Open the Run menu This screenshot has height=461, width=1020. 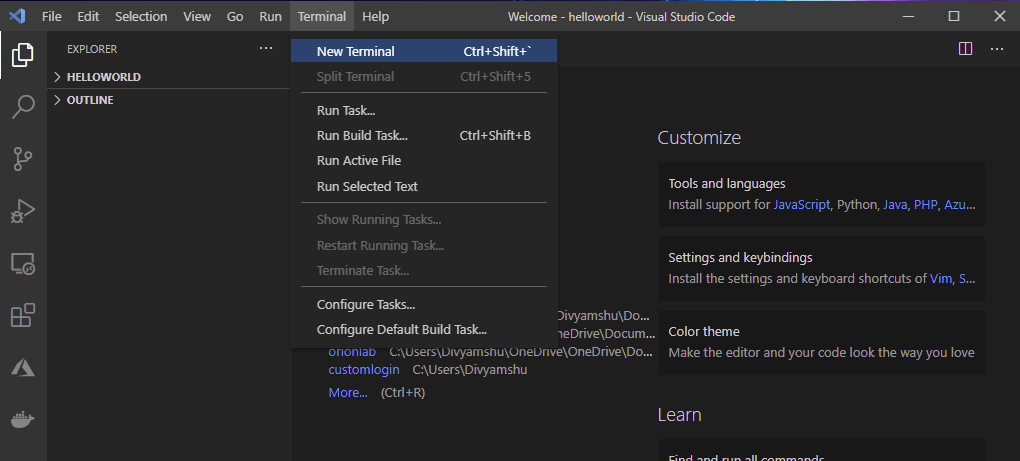pos(271,16)
